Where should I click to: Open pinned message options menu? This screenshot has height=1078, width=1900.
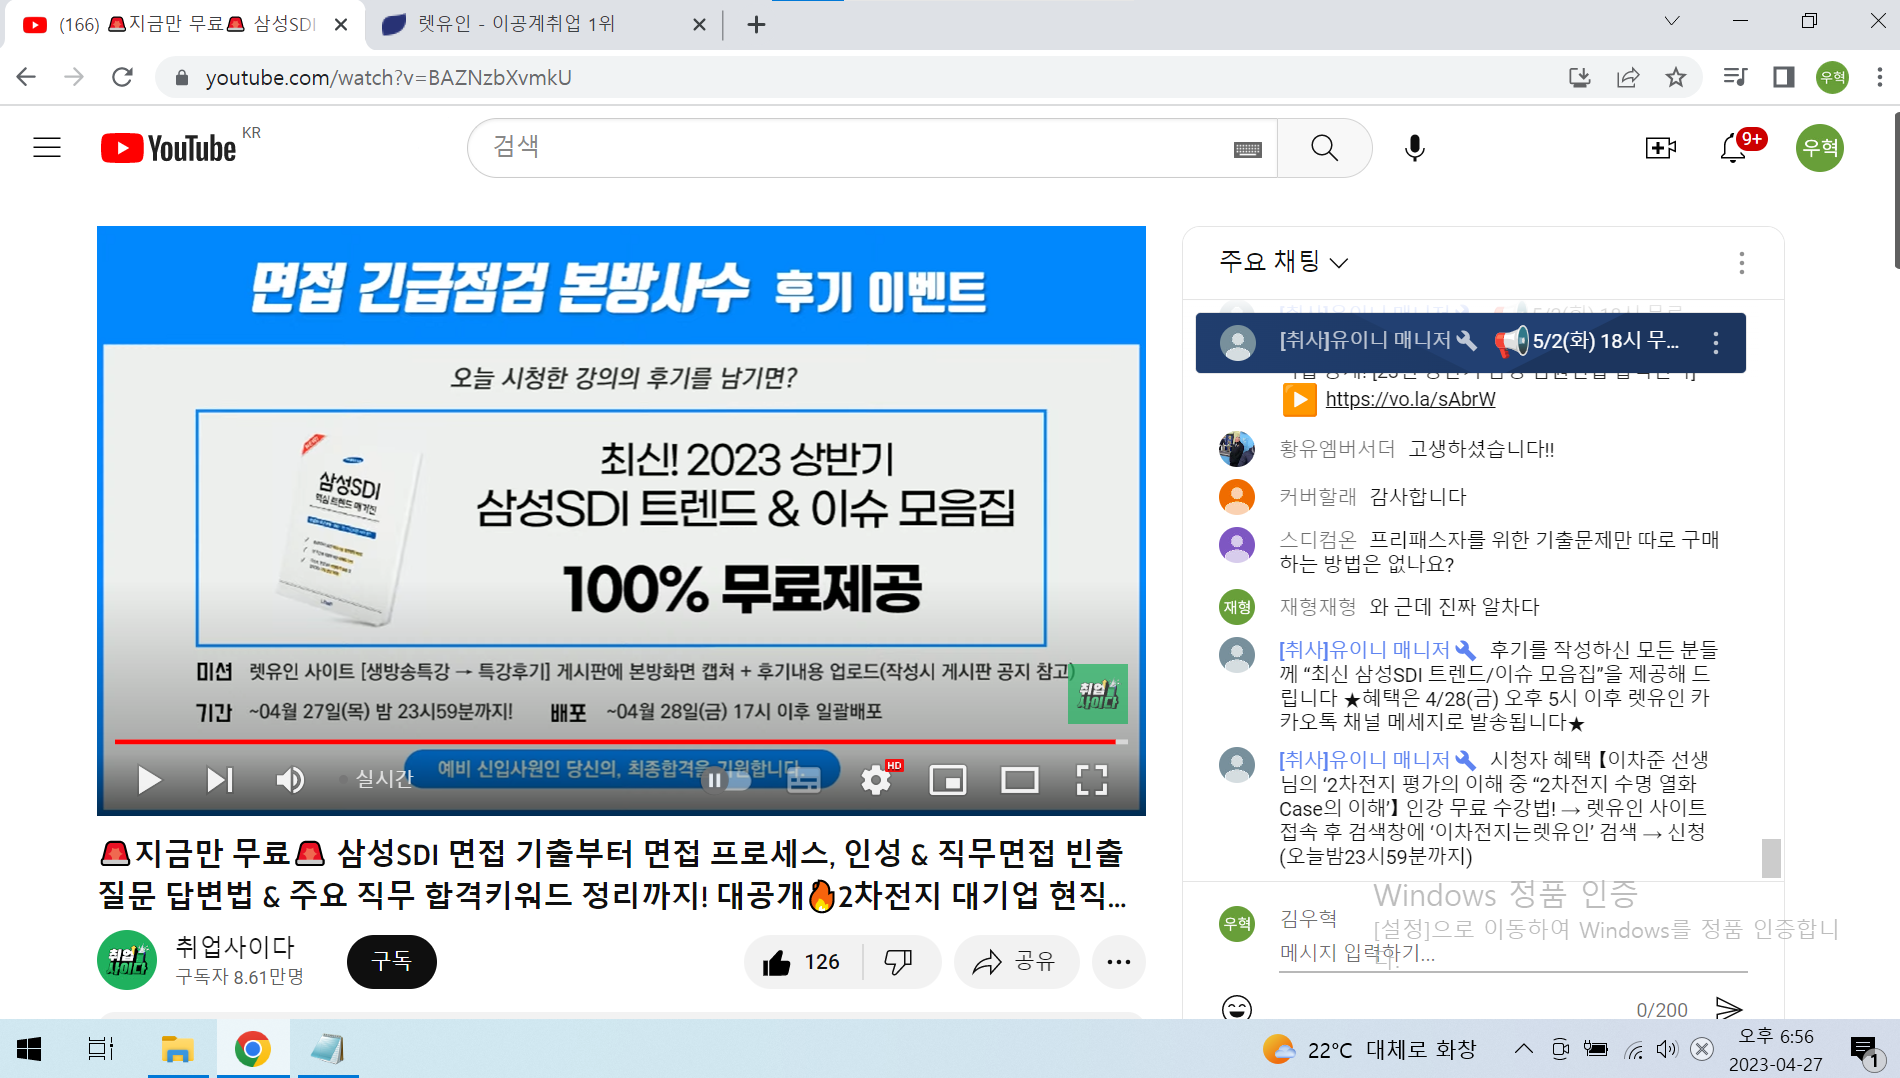click(x=1715, y=343)
